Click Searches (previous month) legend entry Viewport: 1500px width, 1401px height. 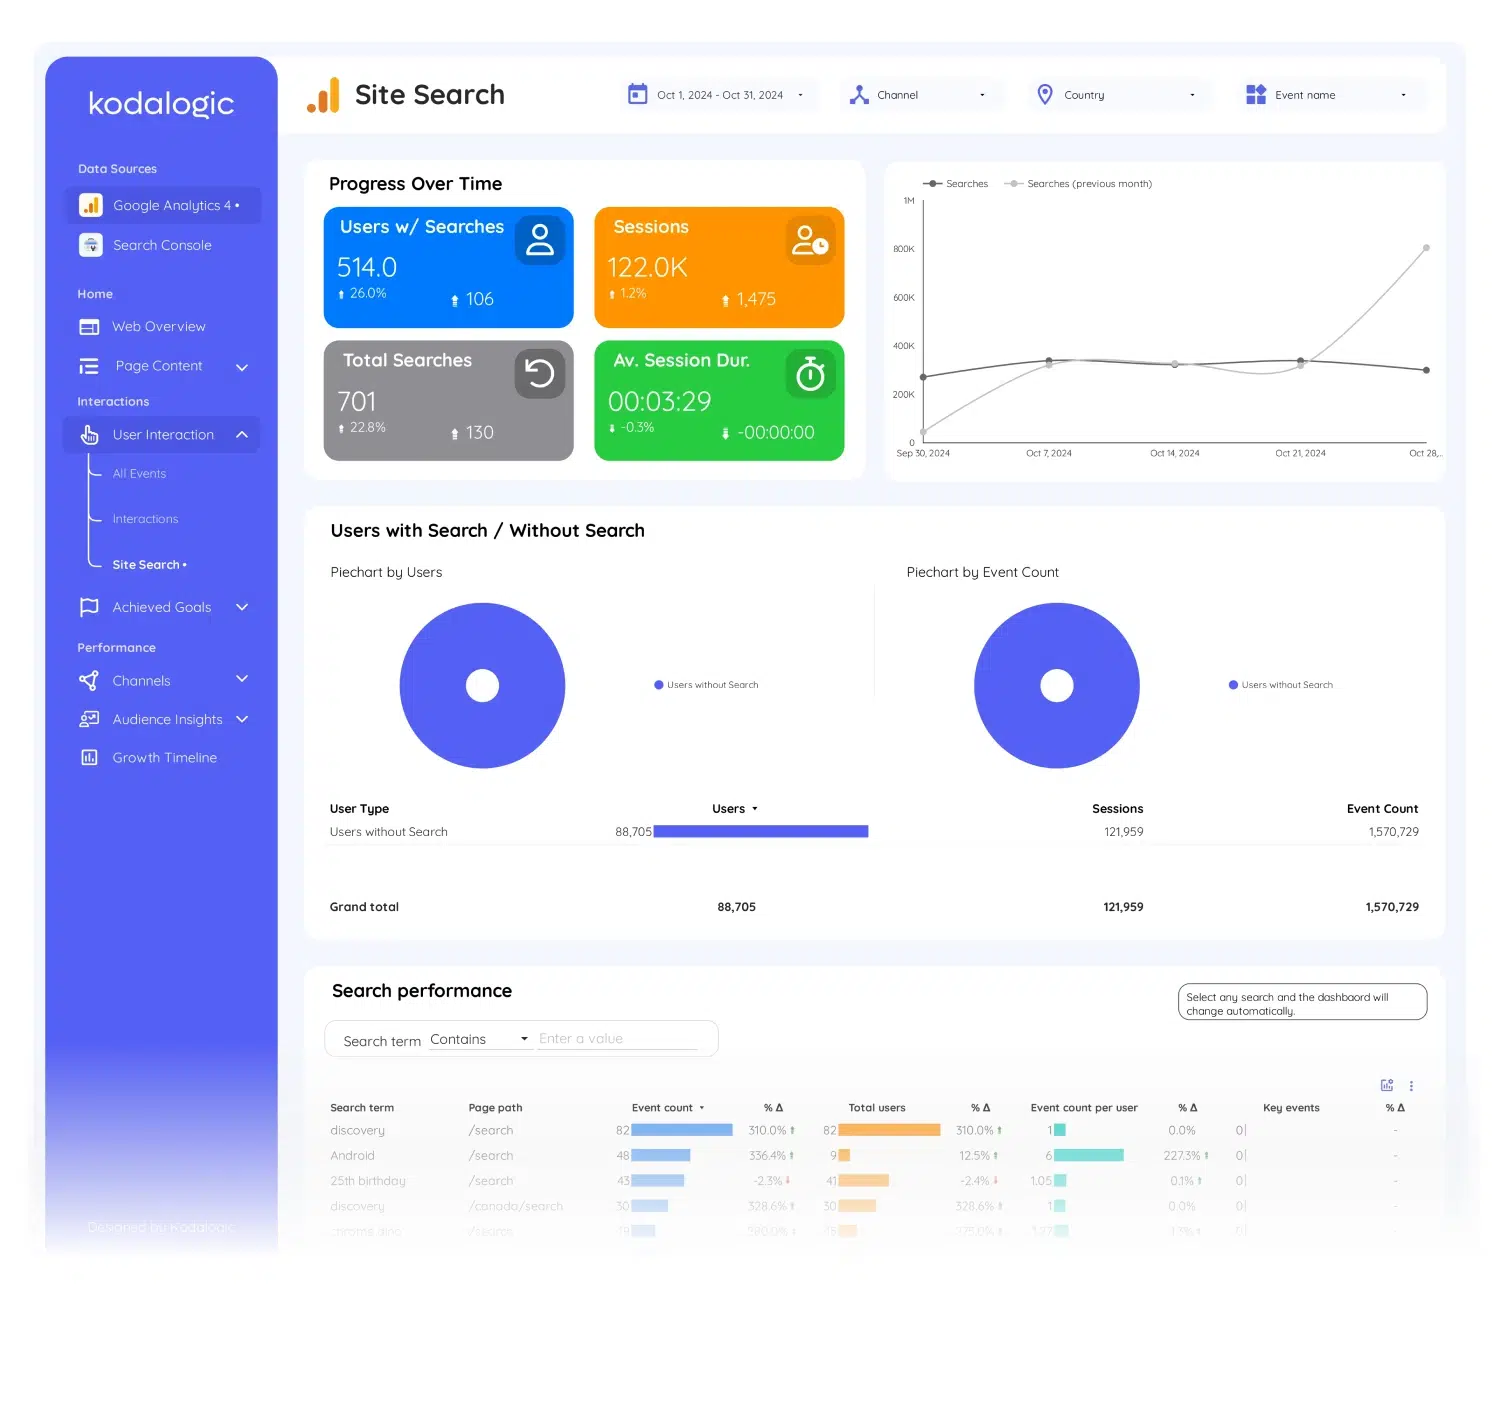pos(1078,184)
